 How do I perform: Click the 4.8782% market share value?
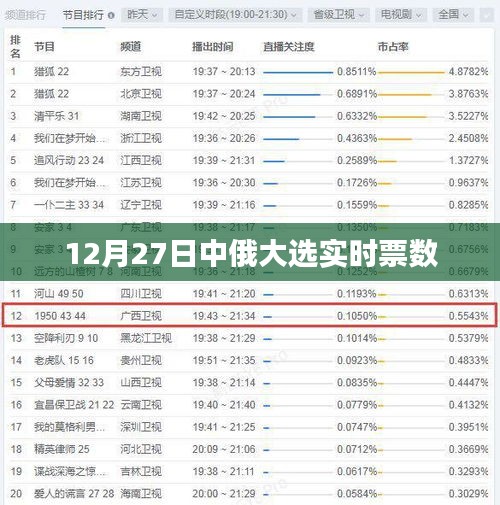[468, 71]
